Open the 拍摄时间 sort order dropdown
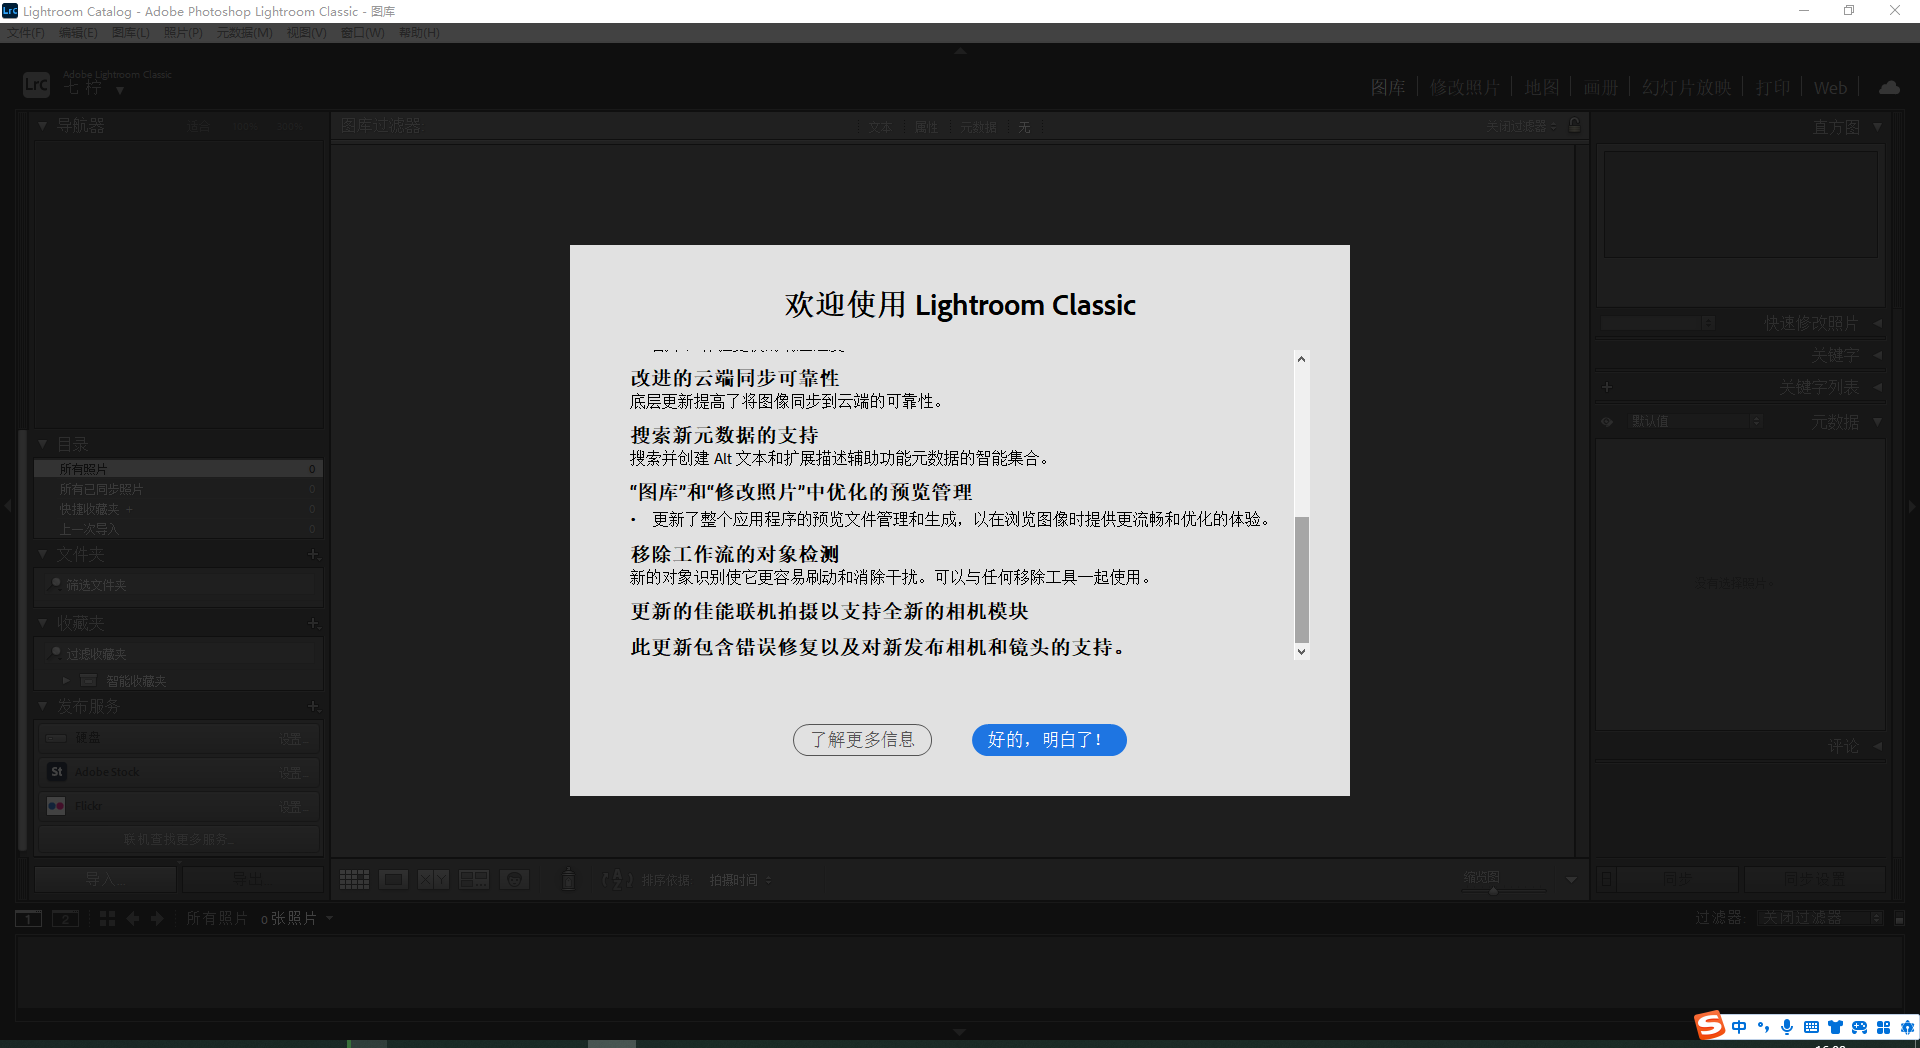Viewport: 1920px width, 1048px height. [x=741, y=880]
